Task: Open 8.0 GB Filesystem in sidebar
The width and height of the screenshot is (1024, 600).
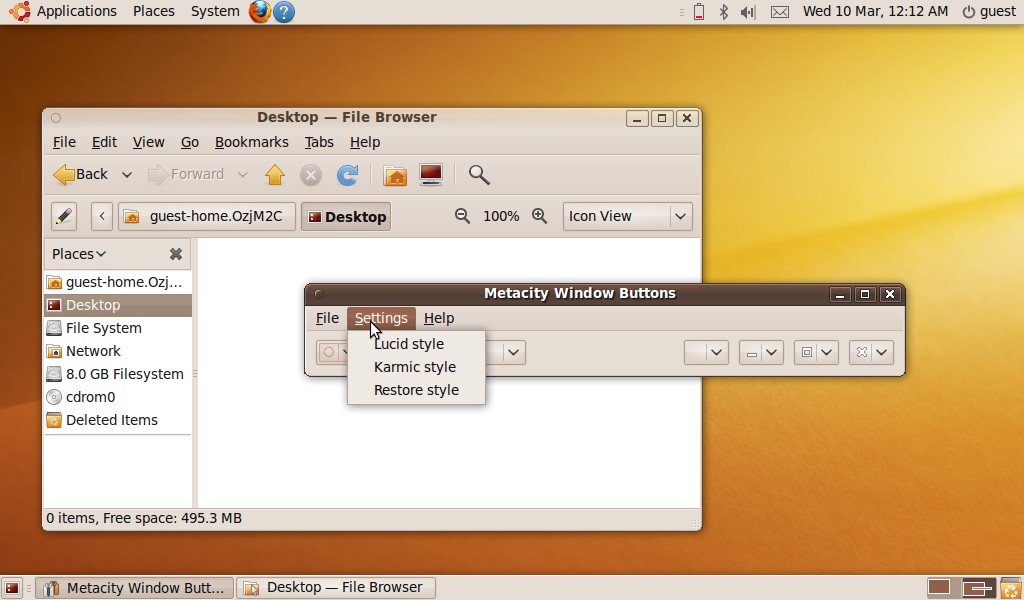Action: click(x=118, y=374)
